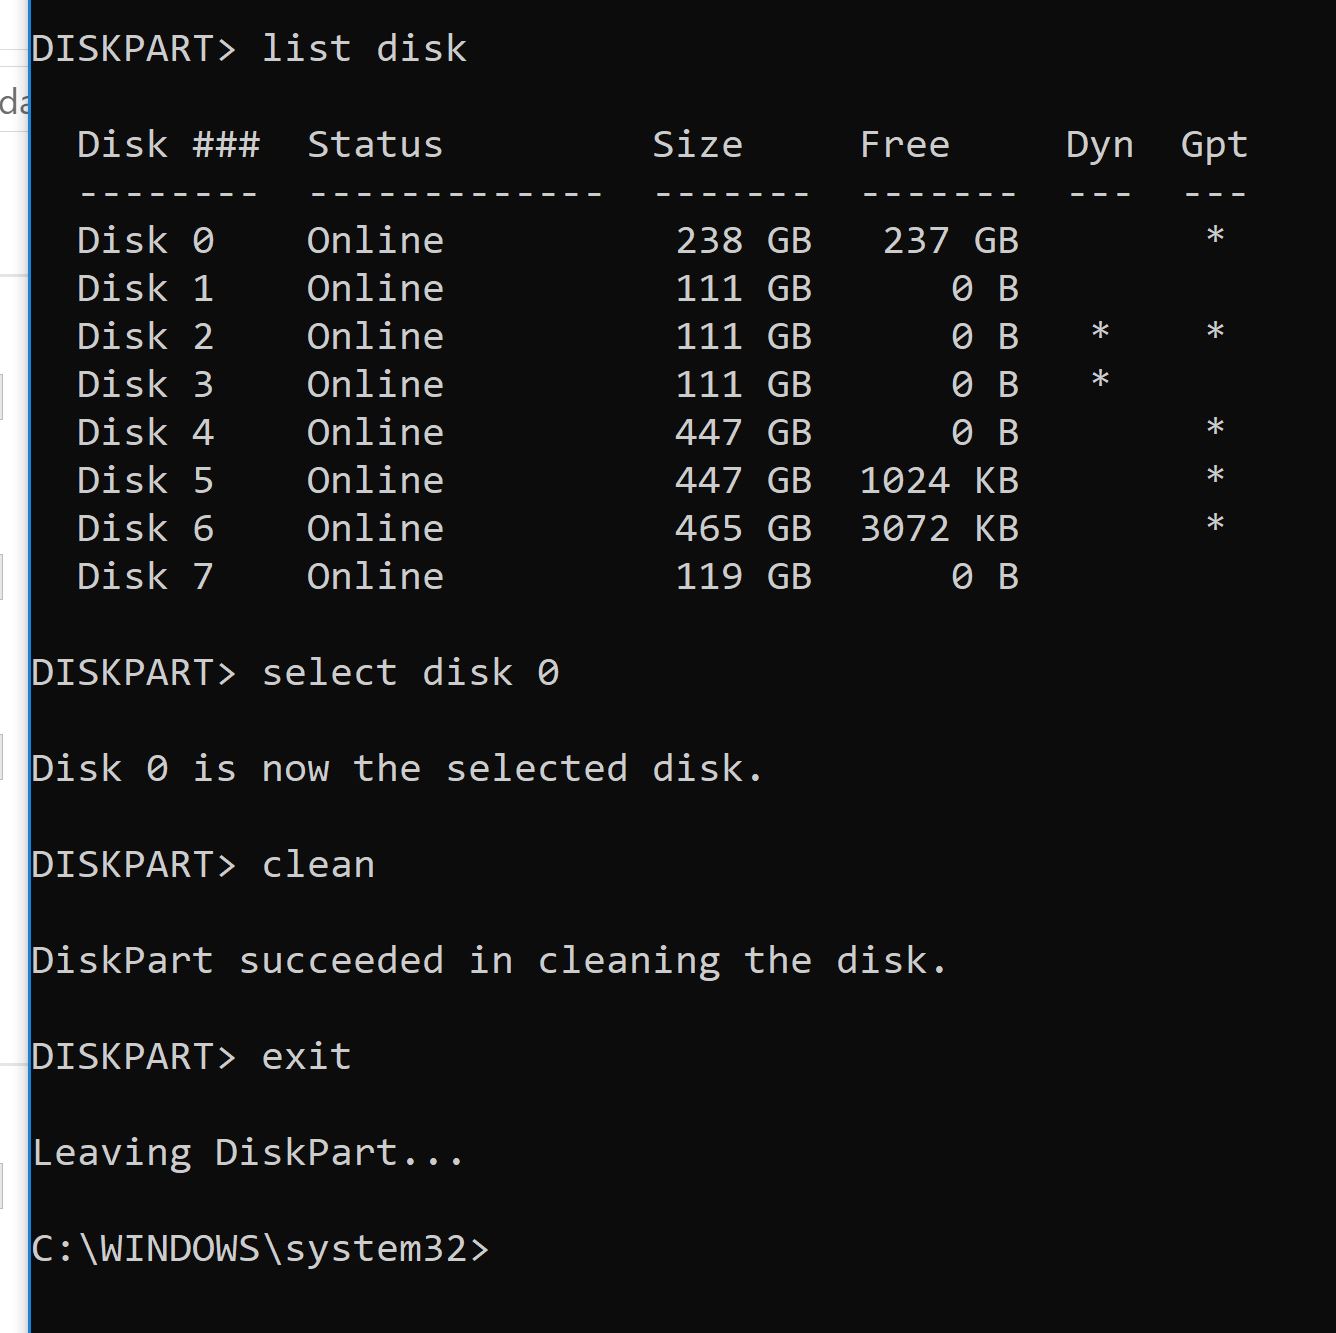The width and height of the screenshot is (1336, 1333).
Task: Click the 'list disk' command text
Action: [x=364, y=48]
